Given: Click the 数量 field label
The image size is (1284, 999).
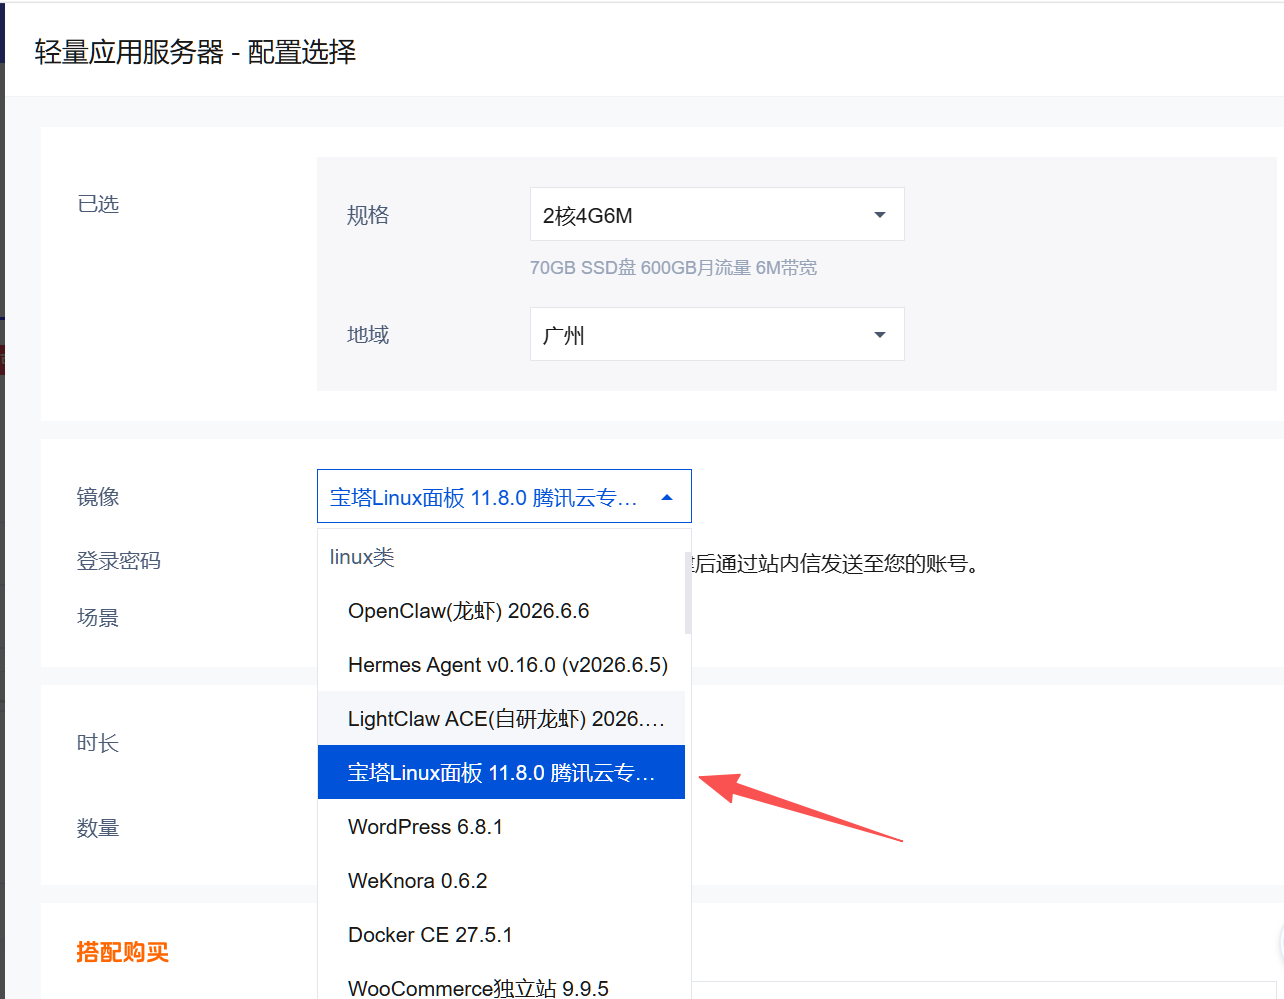Looking at the screenshot, I should (98, 828).
